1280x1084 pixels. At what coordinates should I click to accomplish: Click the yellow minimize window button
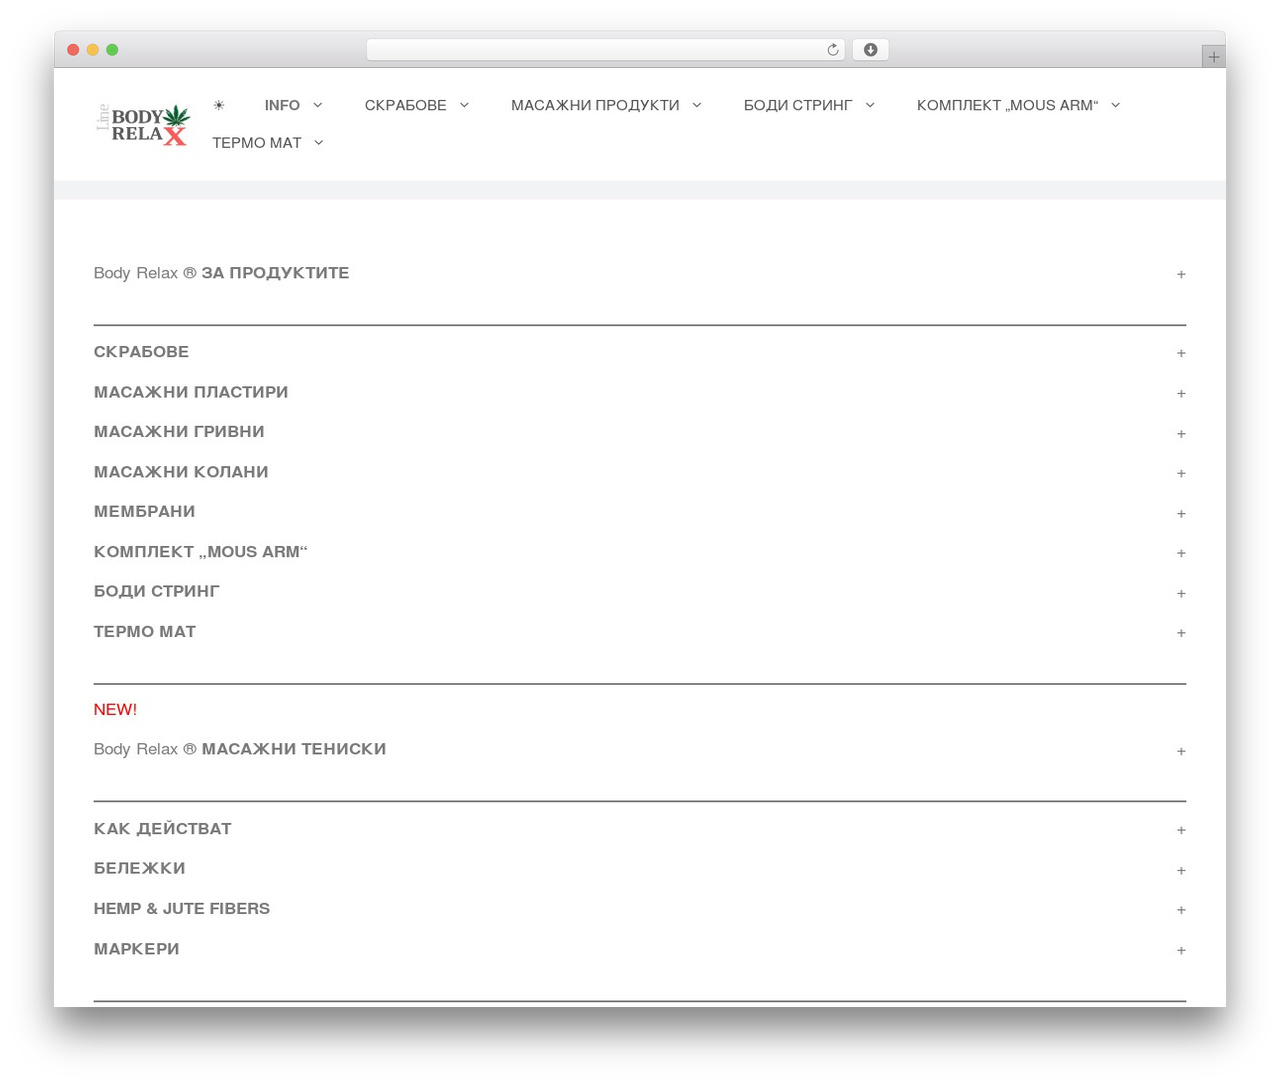pyautogui.click(x=93, y=50)
